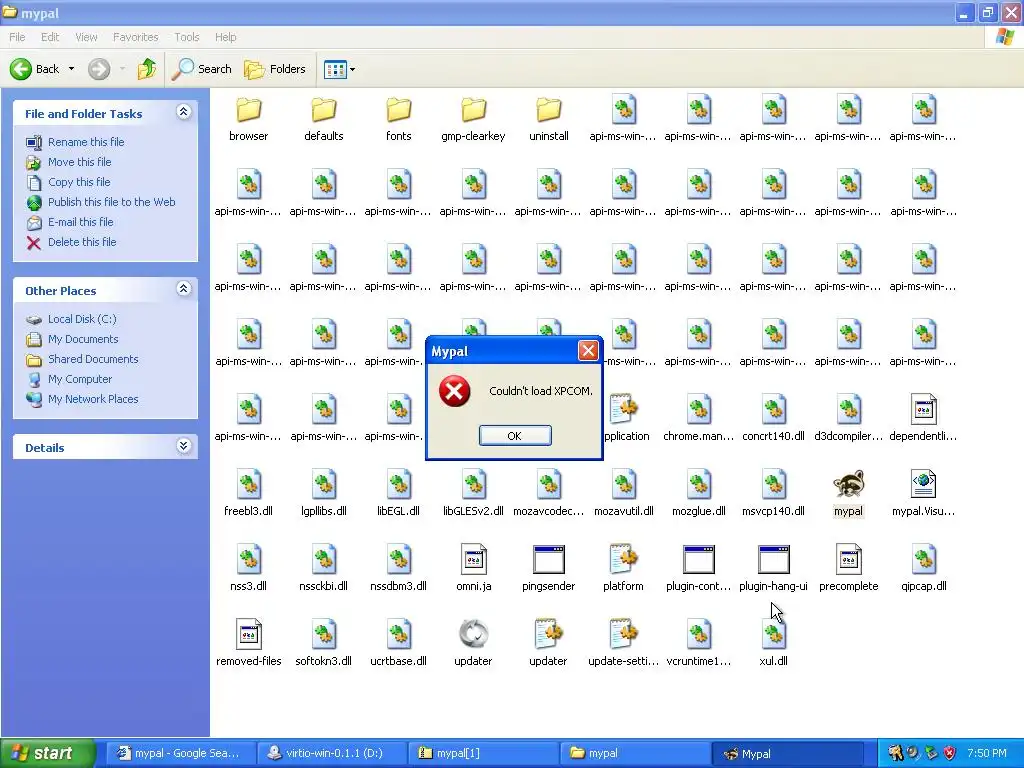The image size is (1024, 768).
Task: Switch to virtio-win-0.1.1 (D:) taskbar window
Action: (332, 753)
